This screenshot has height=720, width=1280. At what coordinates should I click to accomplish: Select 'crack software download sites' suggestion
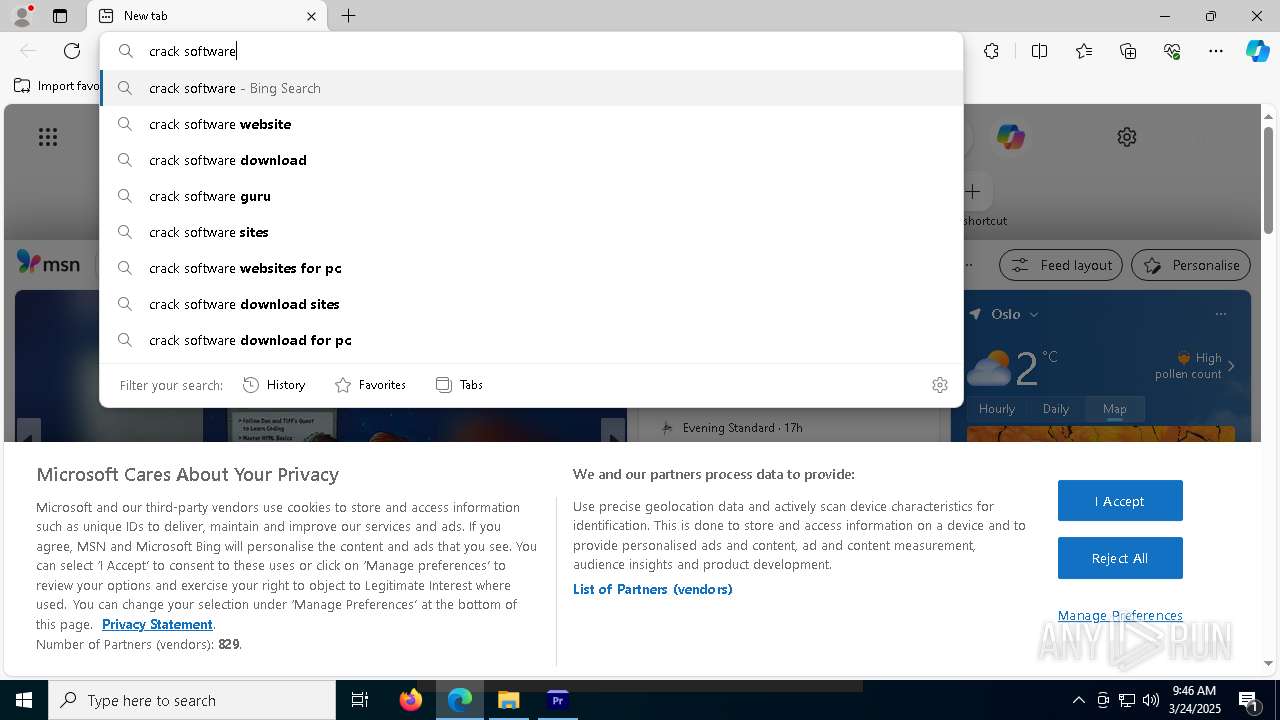pos(532,304)
